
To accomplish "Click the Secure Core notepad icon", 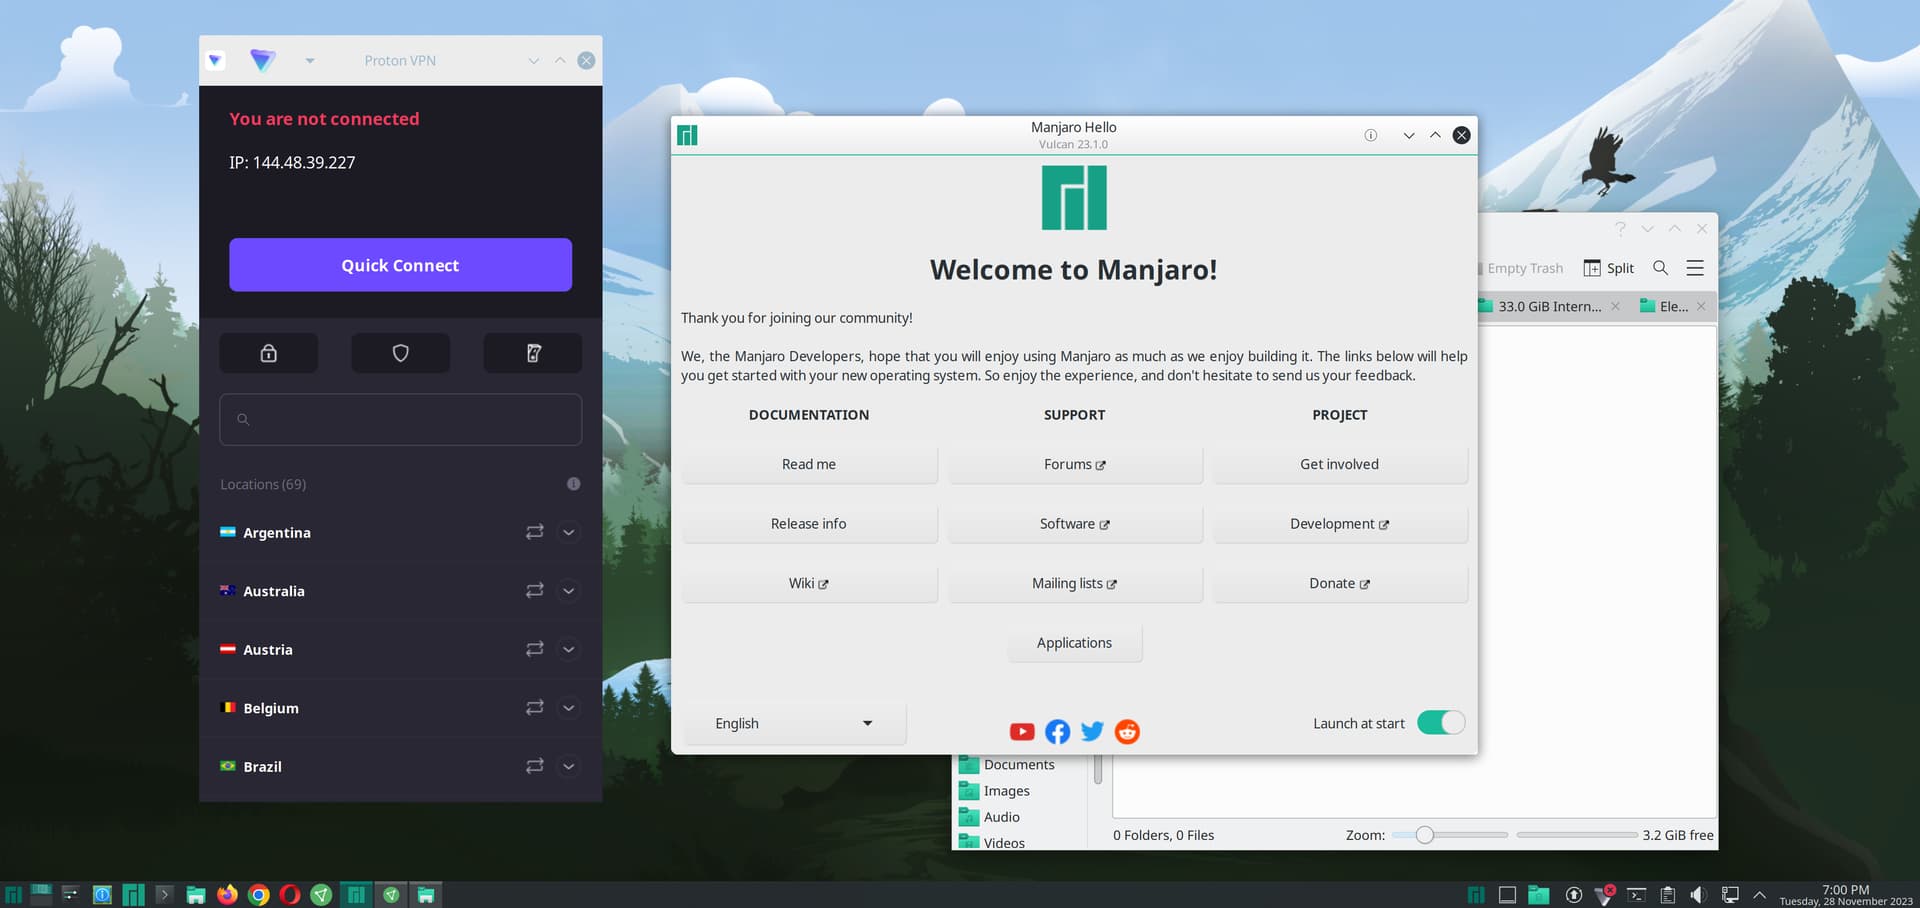I will (533, 353).
